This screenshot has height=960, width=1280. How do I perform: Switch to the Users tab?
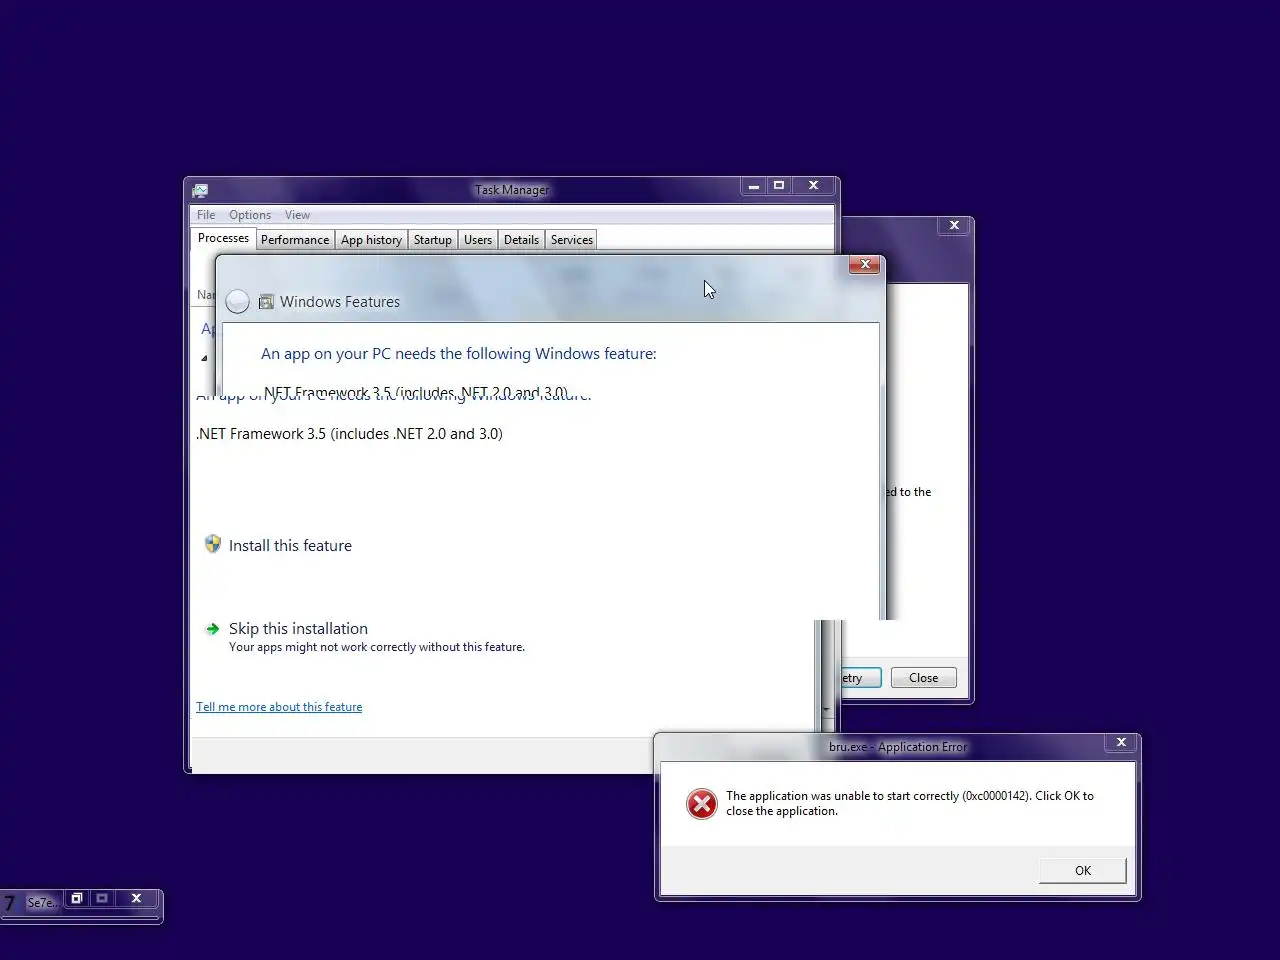click(478, 240)
